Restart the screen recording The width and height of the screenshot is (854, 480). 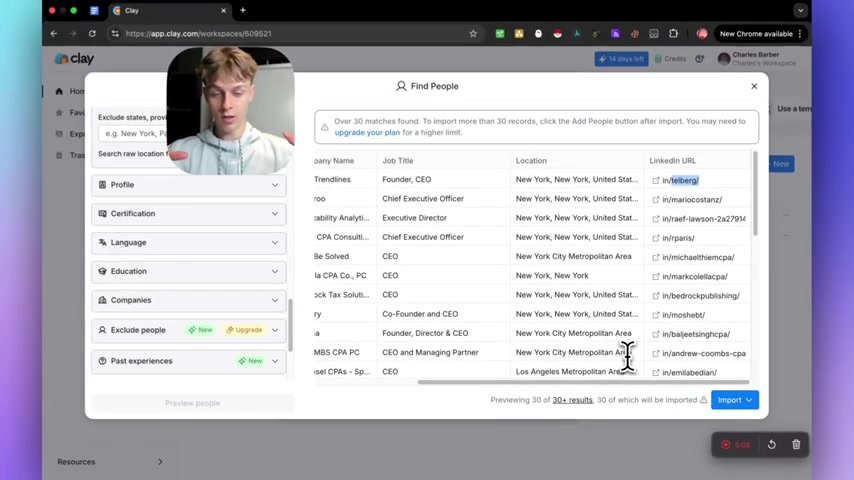click(772, 445)
